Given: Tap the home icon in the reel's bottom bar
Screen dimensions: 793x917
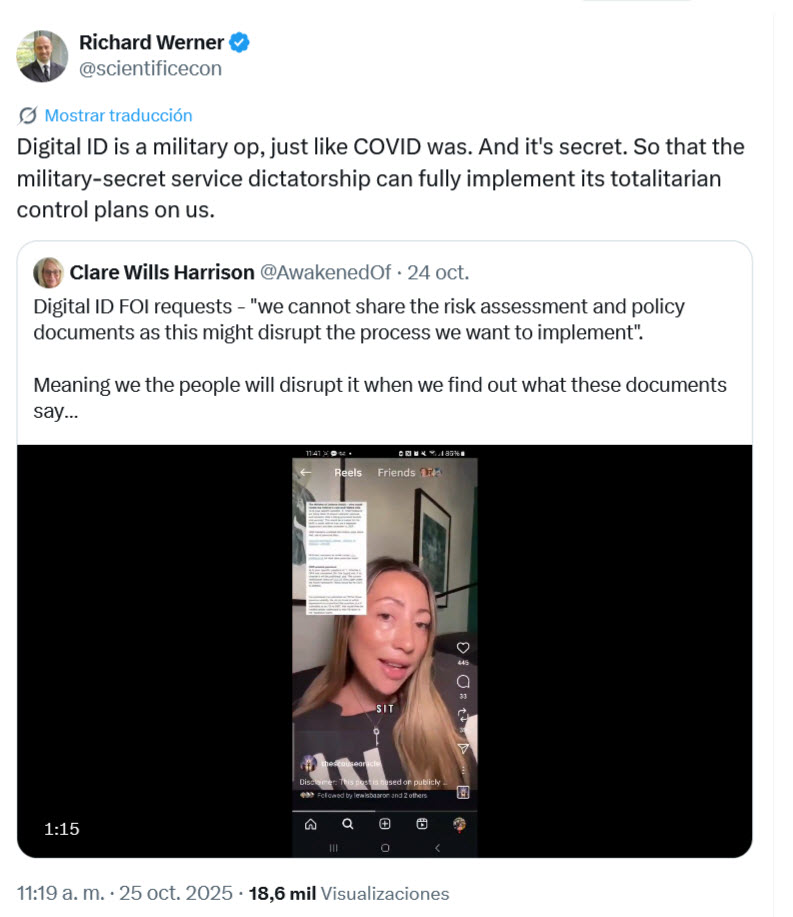Looking at the screenshot, I should (310, 825).
